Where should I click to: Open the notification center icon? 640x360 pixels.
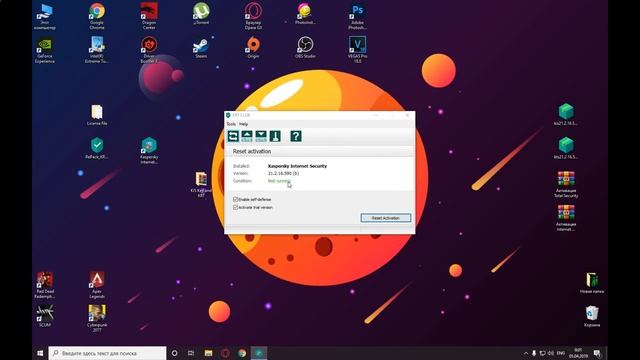597,353
